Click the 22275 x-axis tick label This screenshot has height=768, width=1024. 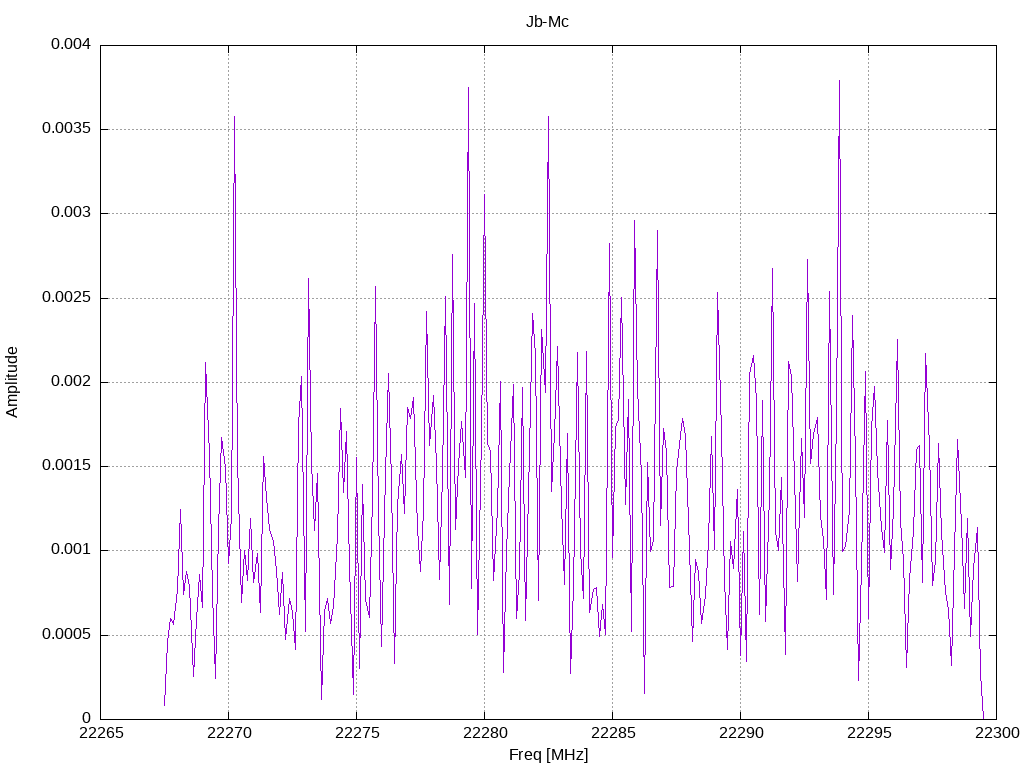(x=357, y=733)
